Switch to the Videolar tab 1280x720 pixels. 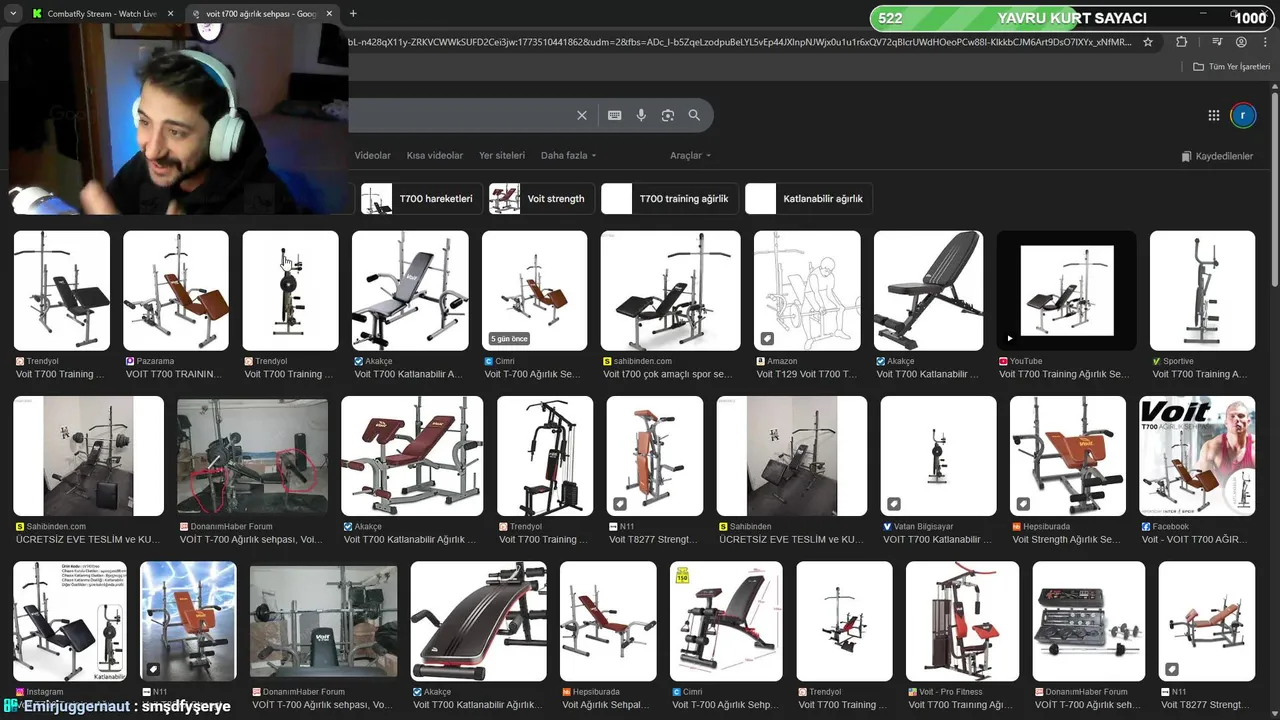coord(373,156)
